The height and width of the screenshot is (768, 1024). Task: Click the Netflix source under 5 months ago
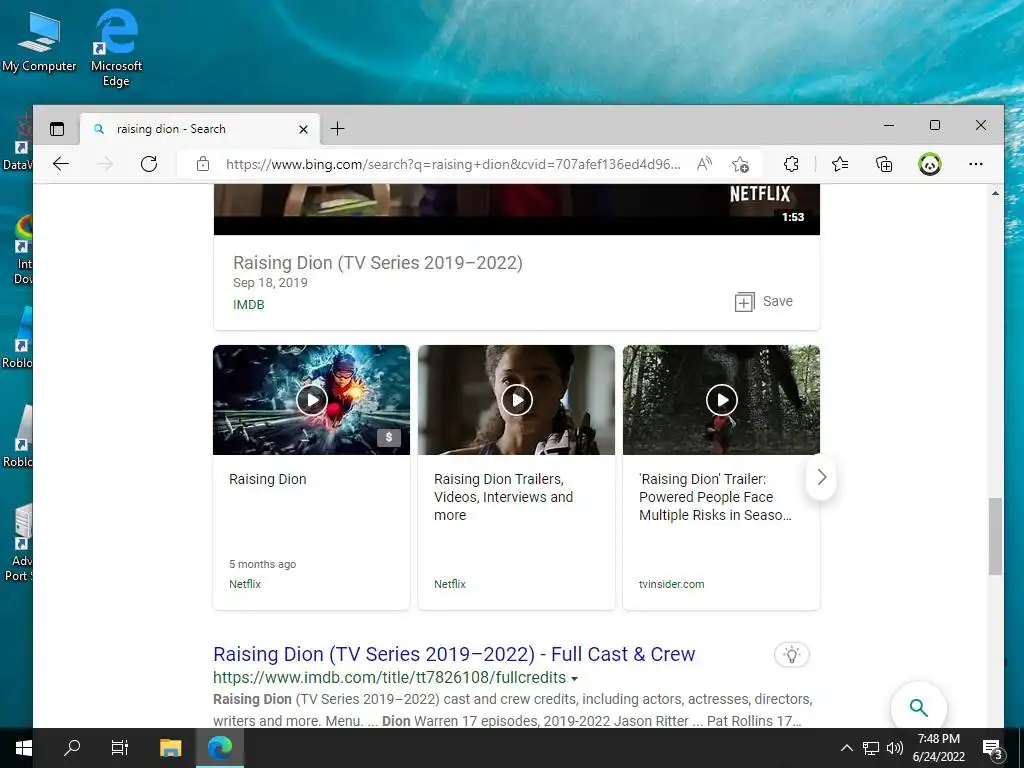point(245,584)
